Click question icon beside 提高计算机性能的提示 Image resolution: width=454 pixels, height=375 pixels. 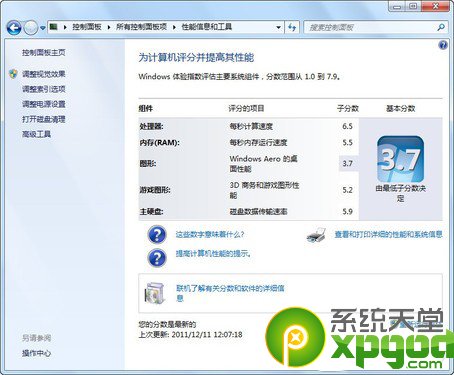pos(157,258)
